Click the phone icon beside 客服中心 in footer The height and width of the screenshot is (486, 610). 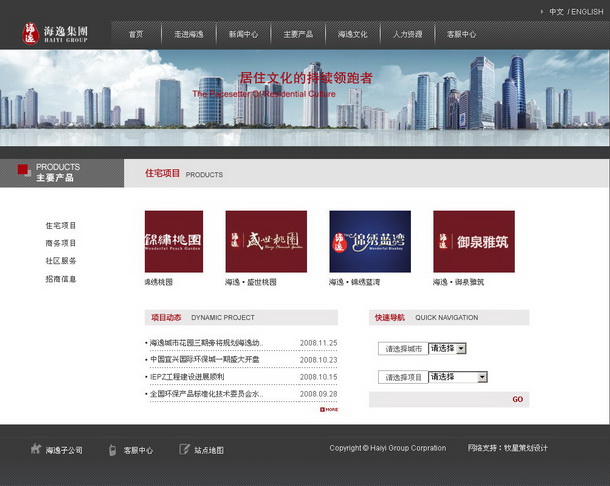pos(112,450)
